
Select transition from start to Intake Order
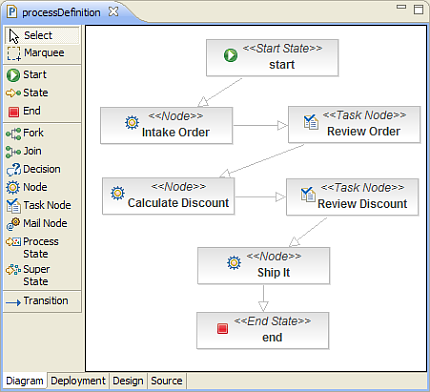tap(221, 92)
